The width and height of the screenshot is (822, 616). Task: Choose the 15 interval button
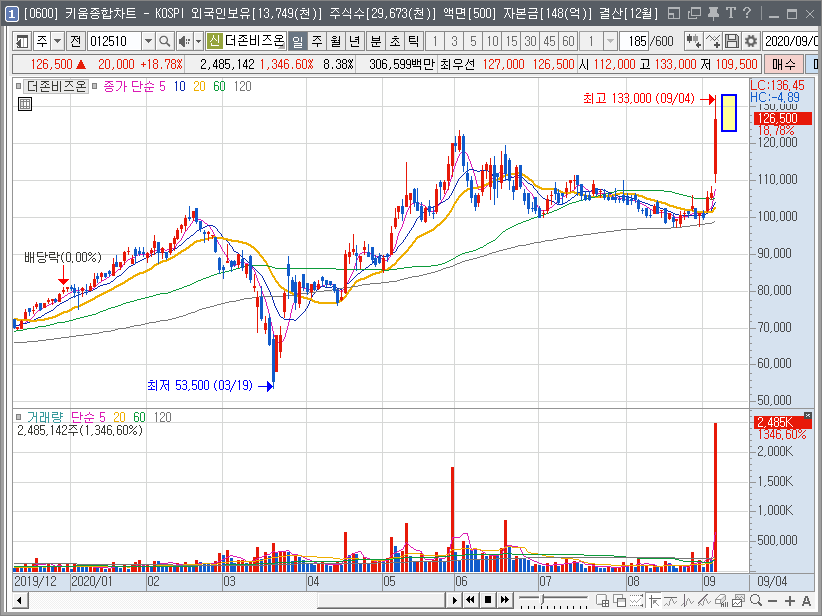pos(511,41)
